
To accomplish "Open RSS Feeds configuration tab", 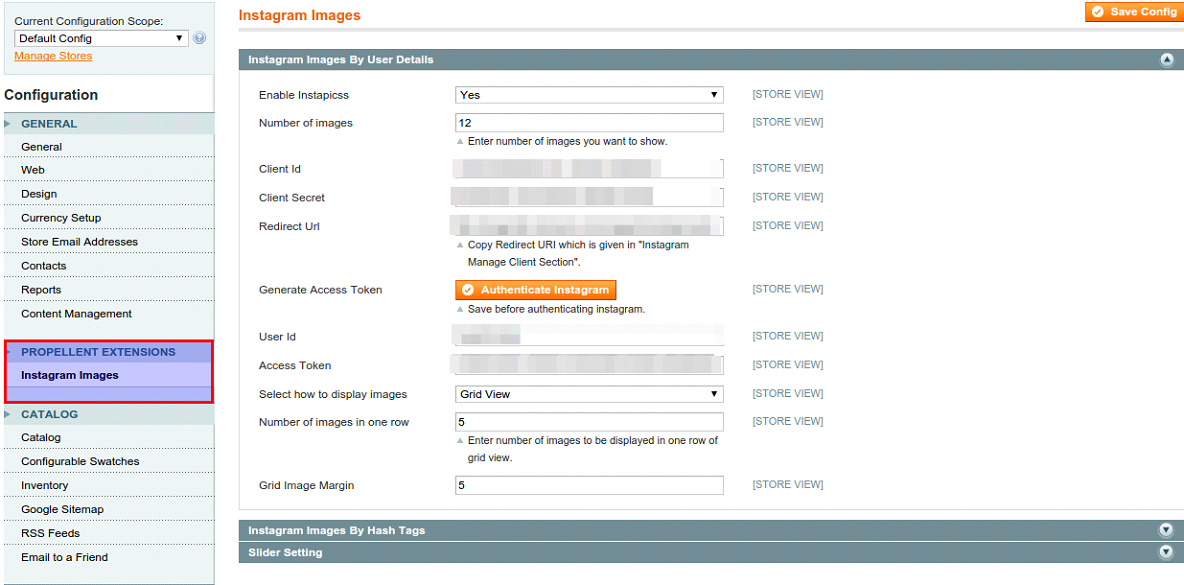I will pyautogui.click(x=109, y=533).
